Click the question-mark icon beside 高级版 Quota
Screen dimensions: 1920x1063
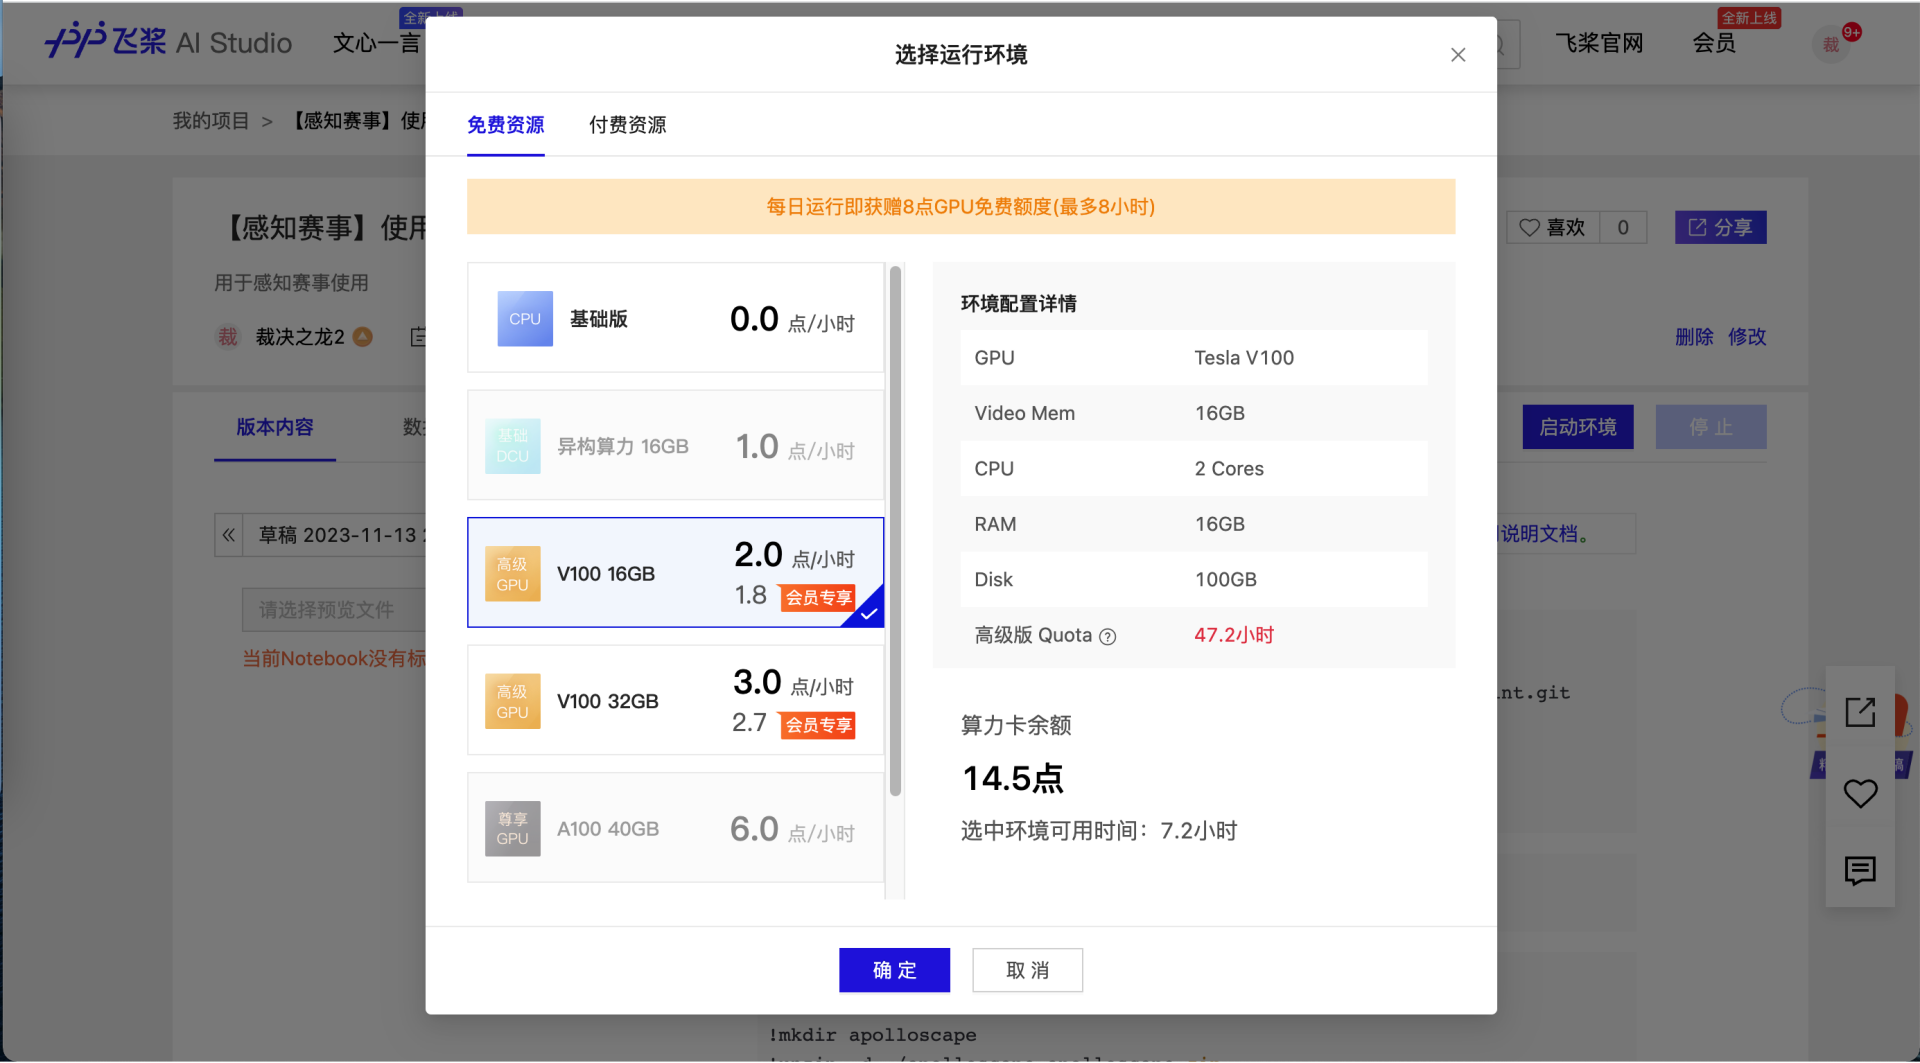(x=1108, y=635)
